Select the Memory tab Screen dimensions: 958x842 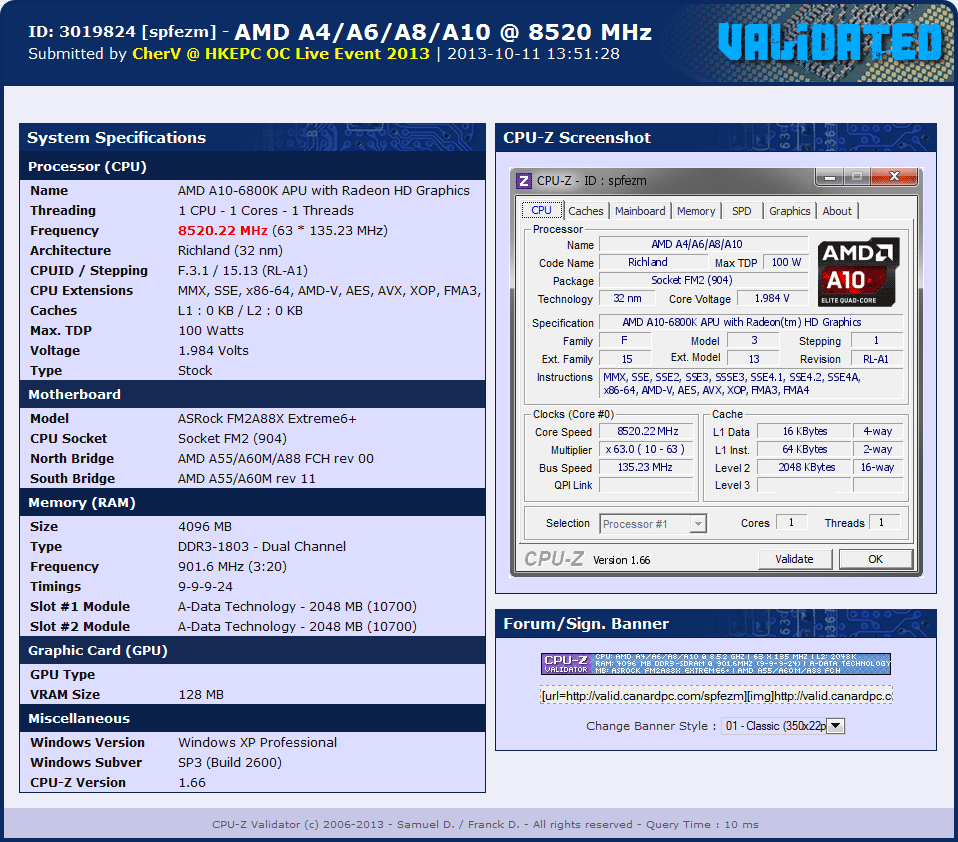click(696, 211)
